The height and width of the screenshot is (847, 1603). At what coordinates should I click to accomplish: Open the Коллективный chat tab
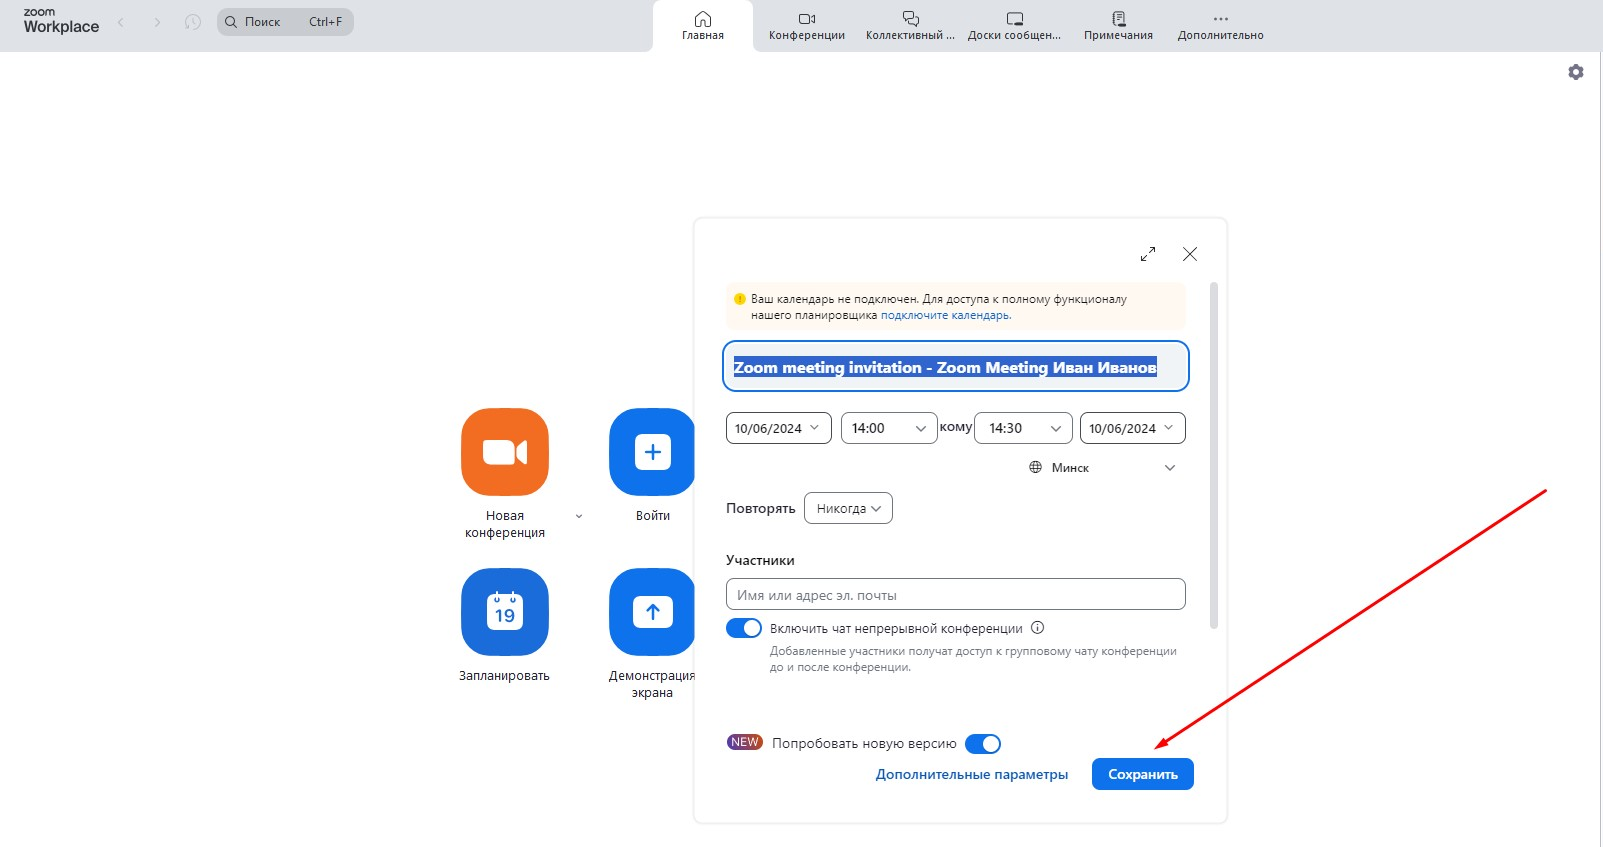click(x=910, y=26)
